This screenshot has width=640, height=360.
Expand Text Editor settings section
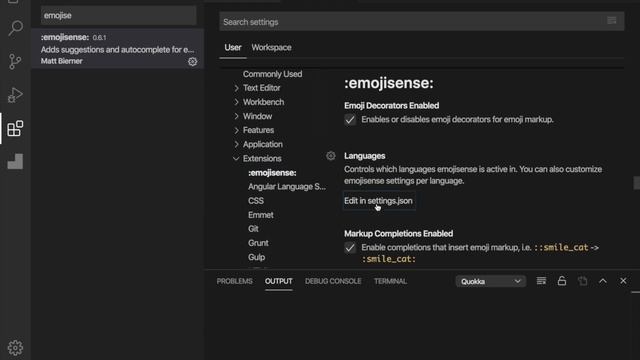[236, 88]
